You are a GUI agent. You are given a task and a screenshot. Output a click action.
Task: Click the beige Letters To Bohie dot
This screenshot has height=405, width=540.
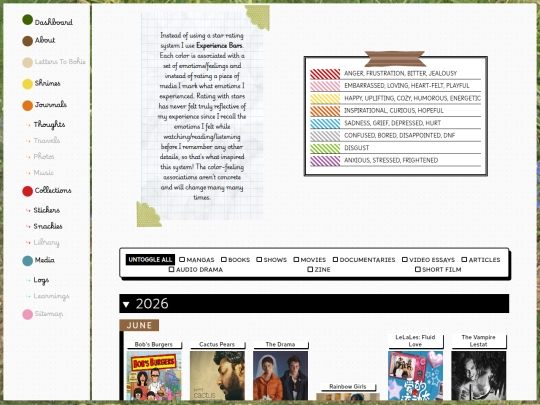click(x=28, y=62)
